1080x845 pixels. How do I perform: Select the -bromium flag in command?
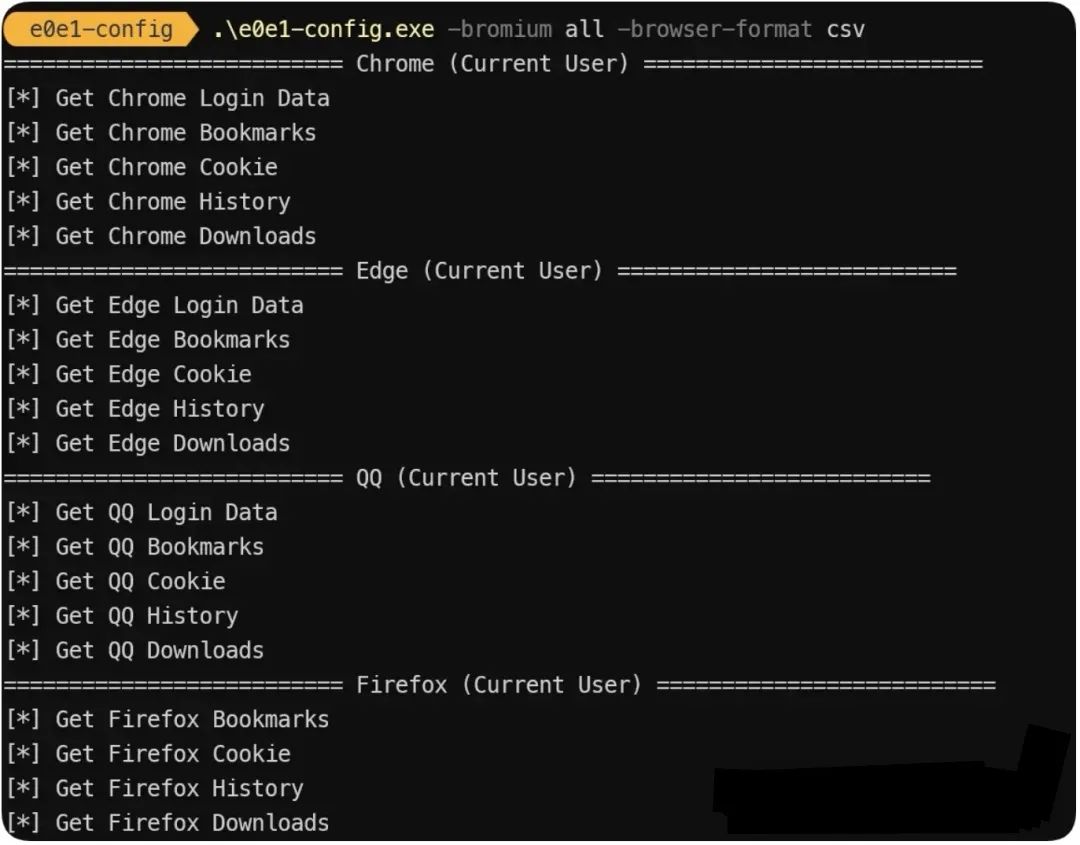tap(500, 30)
